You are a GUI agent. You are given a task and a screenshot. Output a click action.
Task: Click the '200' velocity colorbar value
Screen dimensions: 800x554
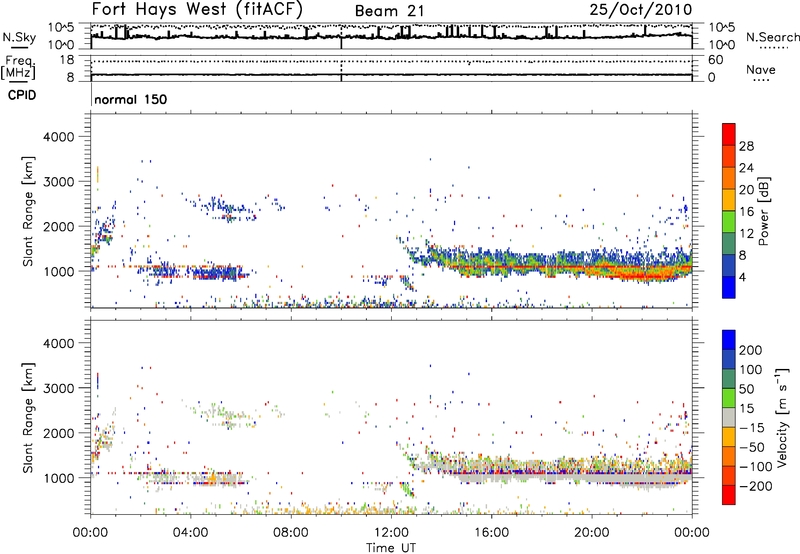point(751,350)
